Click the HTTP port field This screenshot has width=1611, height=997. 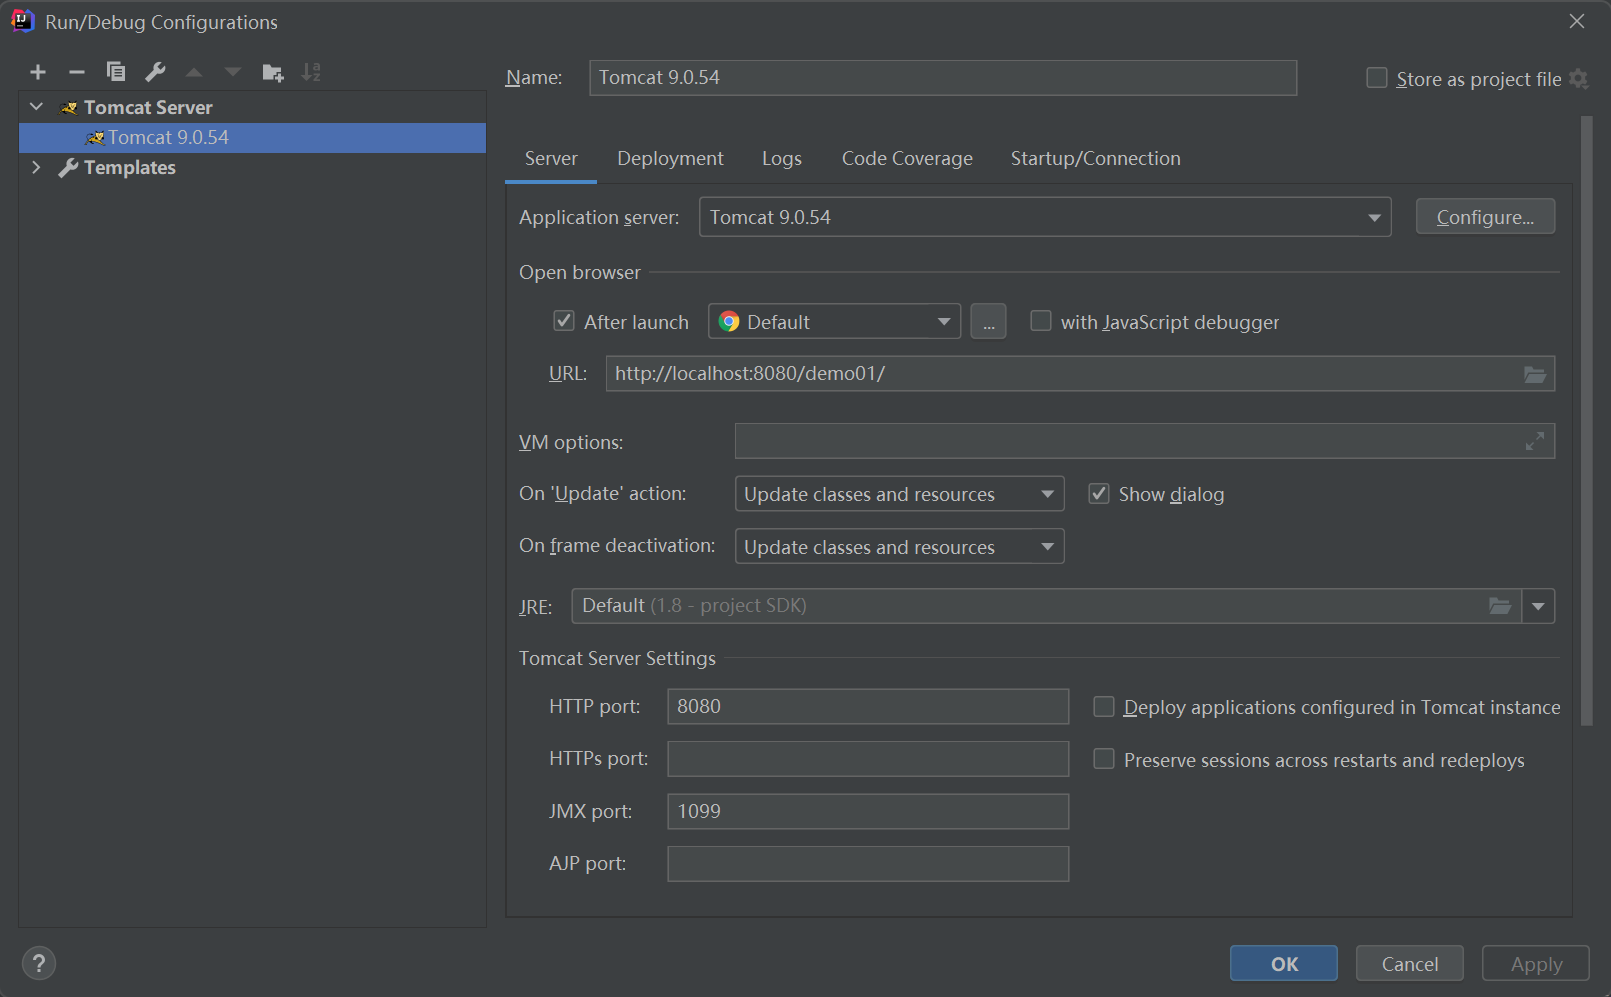point(868,707)
